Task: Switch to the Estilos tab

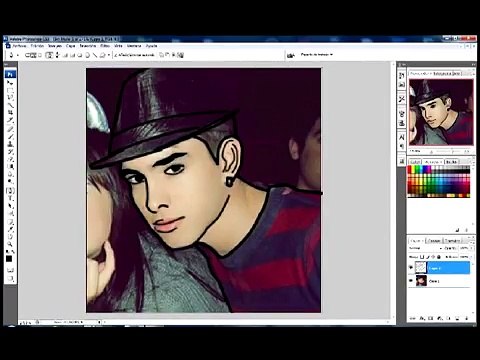Action: pyautogui.click(x=452, y=162)
